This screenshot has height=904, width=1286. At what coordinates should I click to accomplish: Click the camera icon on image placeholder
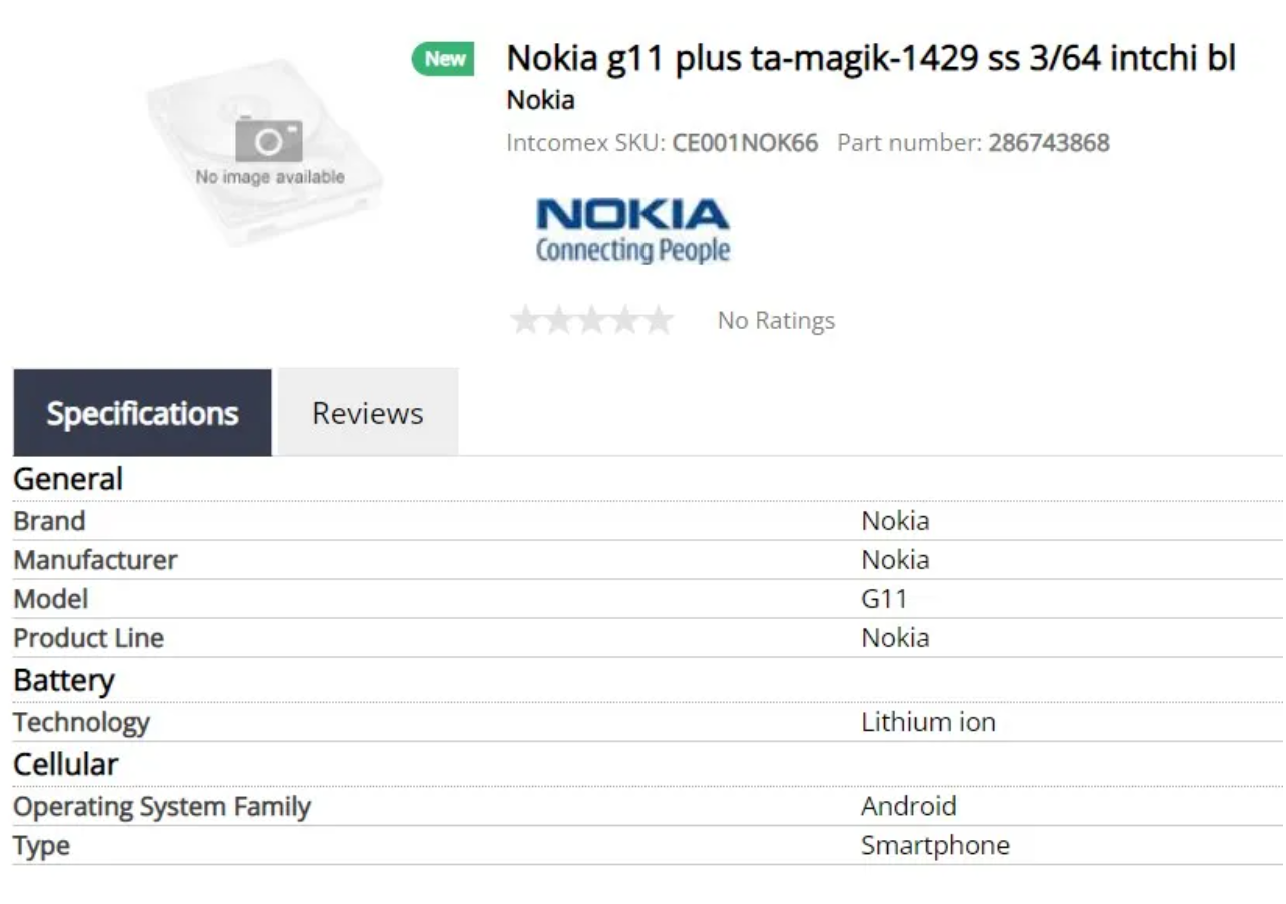click(x=267, y=140)
